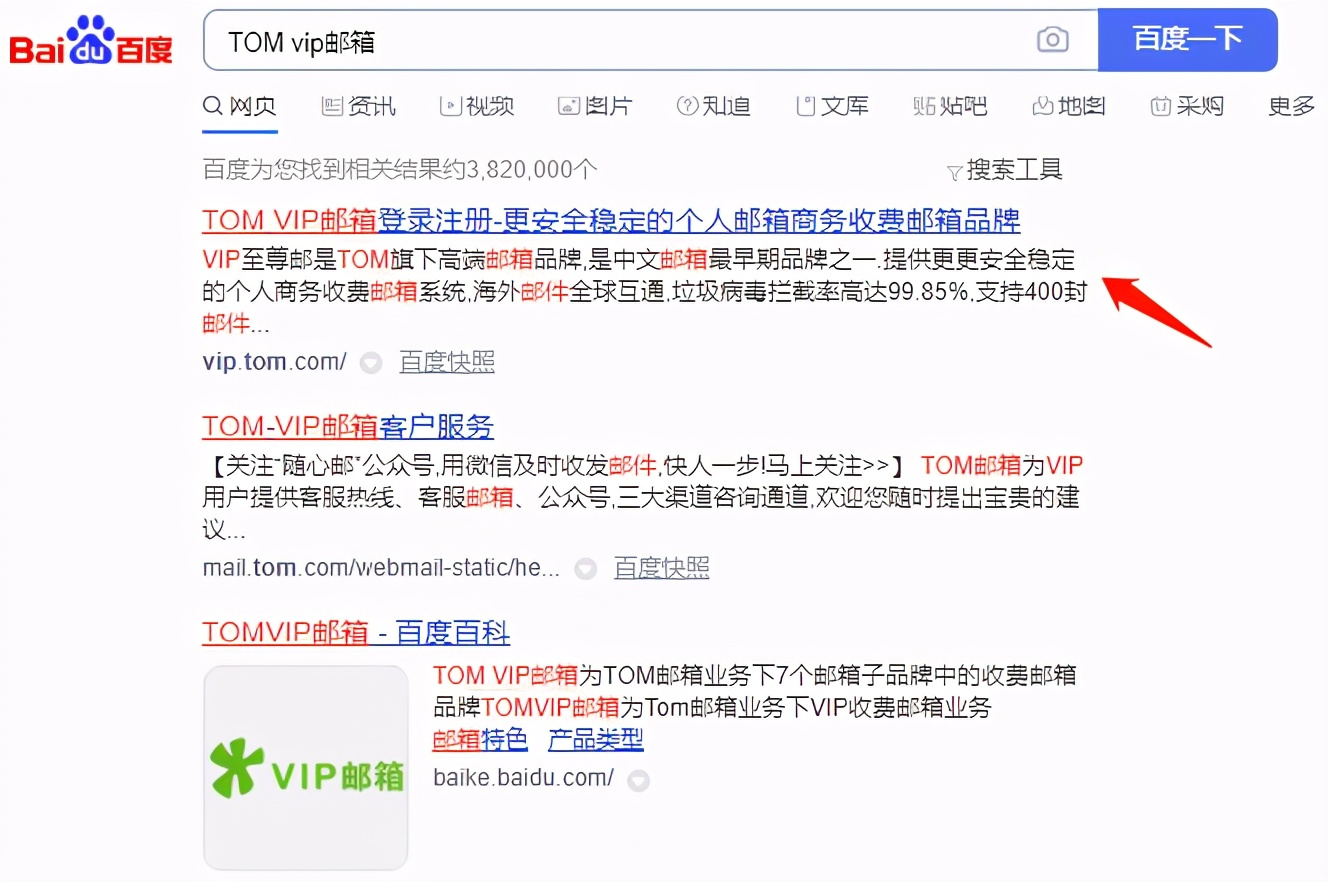This screenshot has width=1328, height=882.
Task: Select the 网页 tab
Action: click(x=240, y=106)
